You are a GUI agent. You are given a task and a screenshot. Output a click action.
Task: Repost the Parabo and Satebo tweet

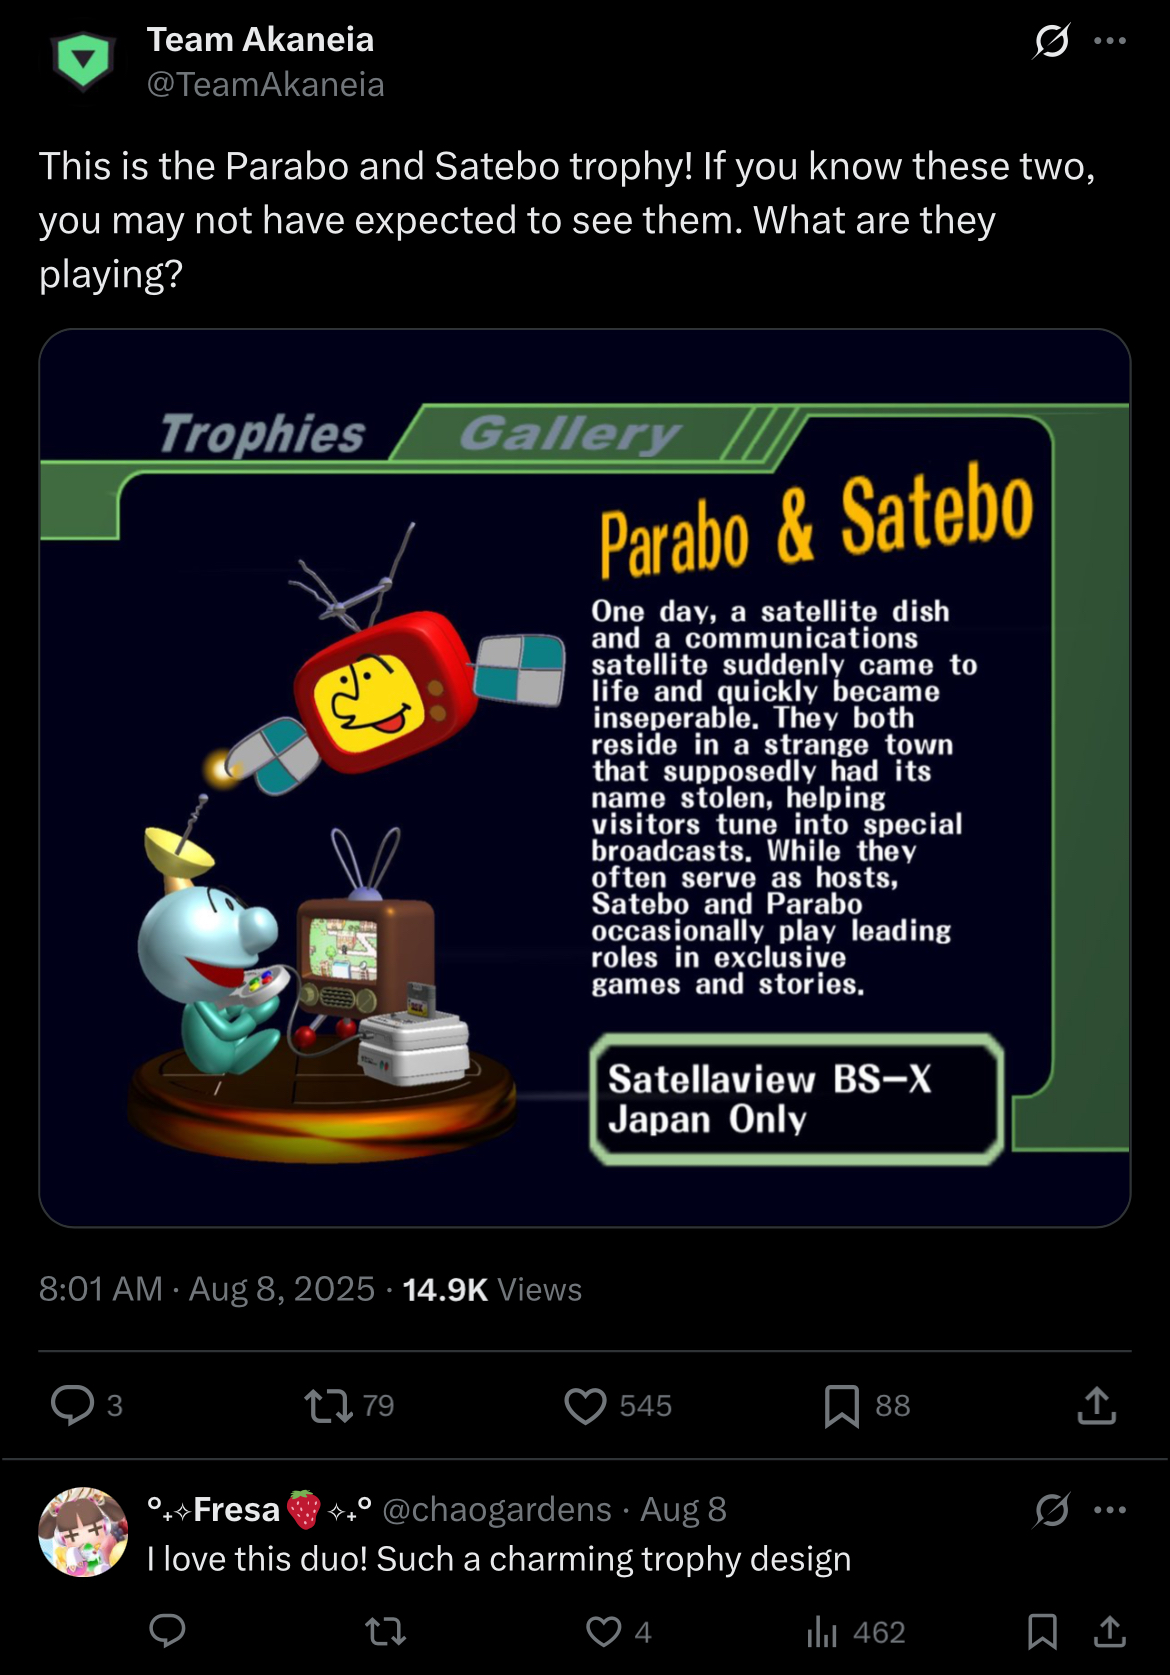coord(329,1405)
